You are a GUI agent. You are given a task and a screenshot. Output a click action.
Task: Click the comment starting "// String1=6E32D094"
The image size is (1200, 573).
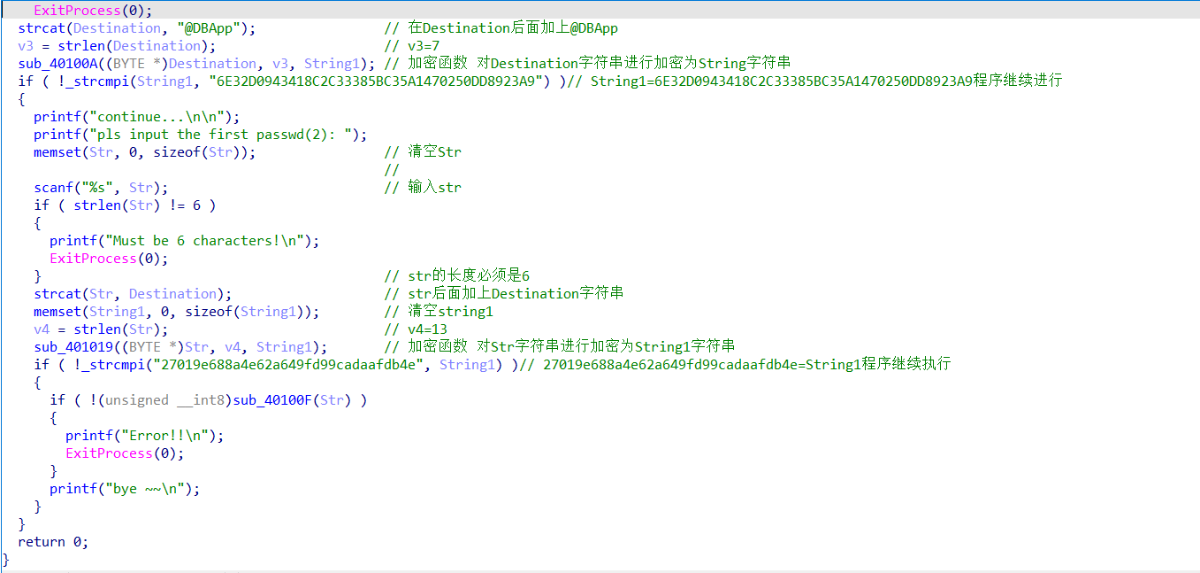[x=814, y=81]
